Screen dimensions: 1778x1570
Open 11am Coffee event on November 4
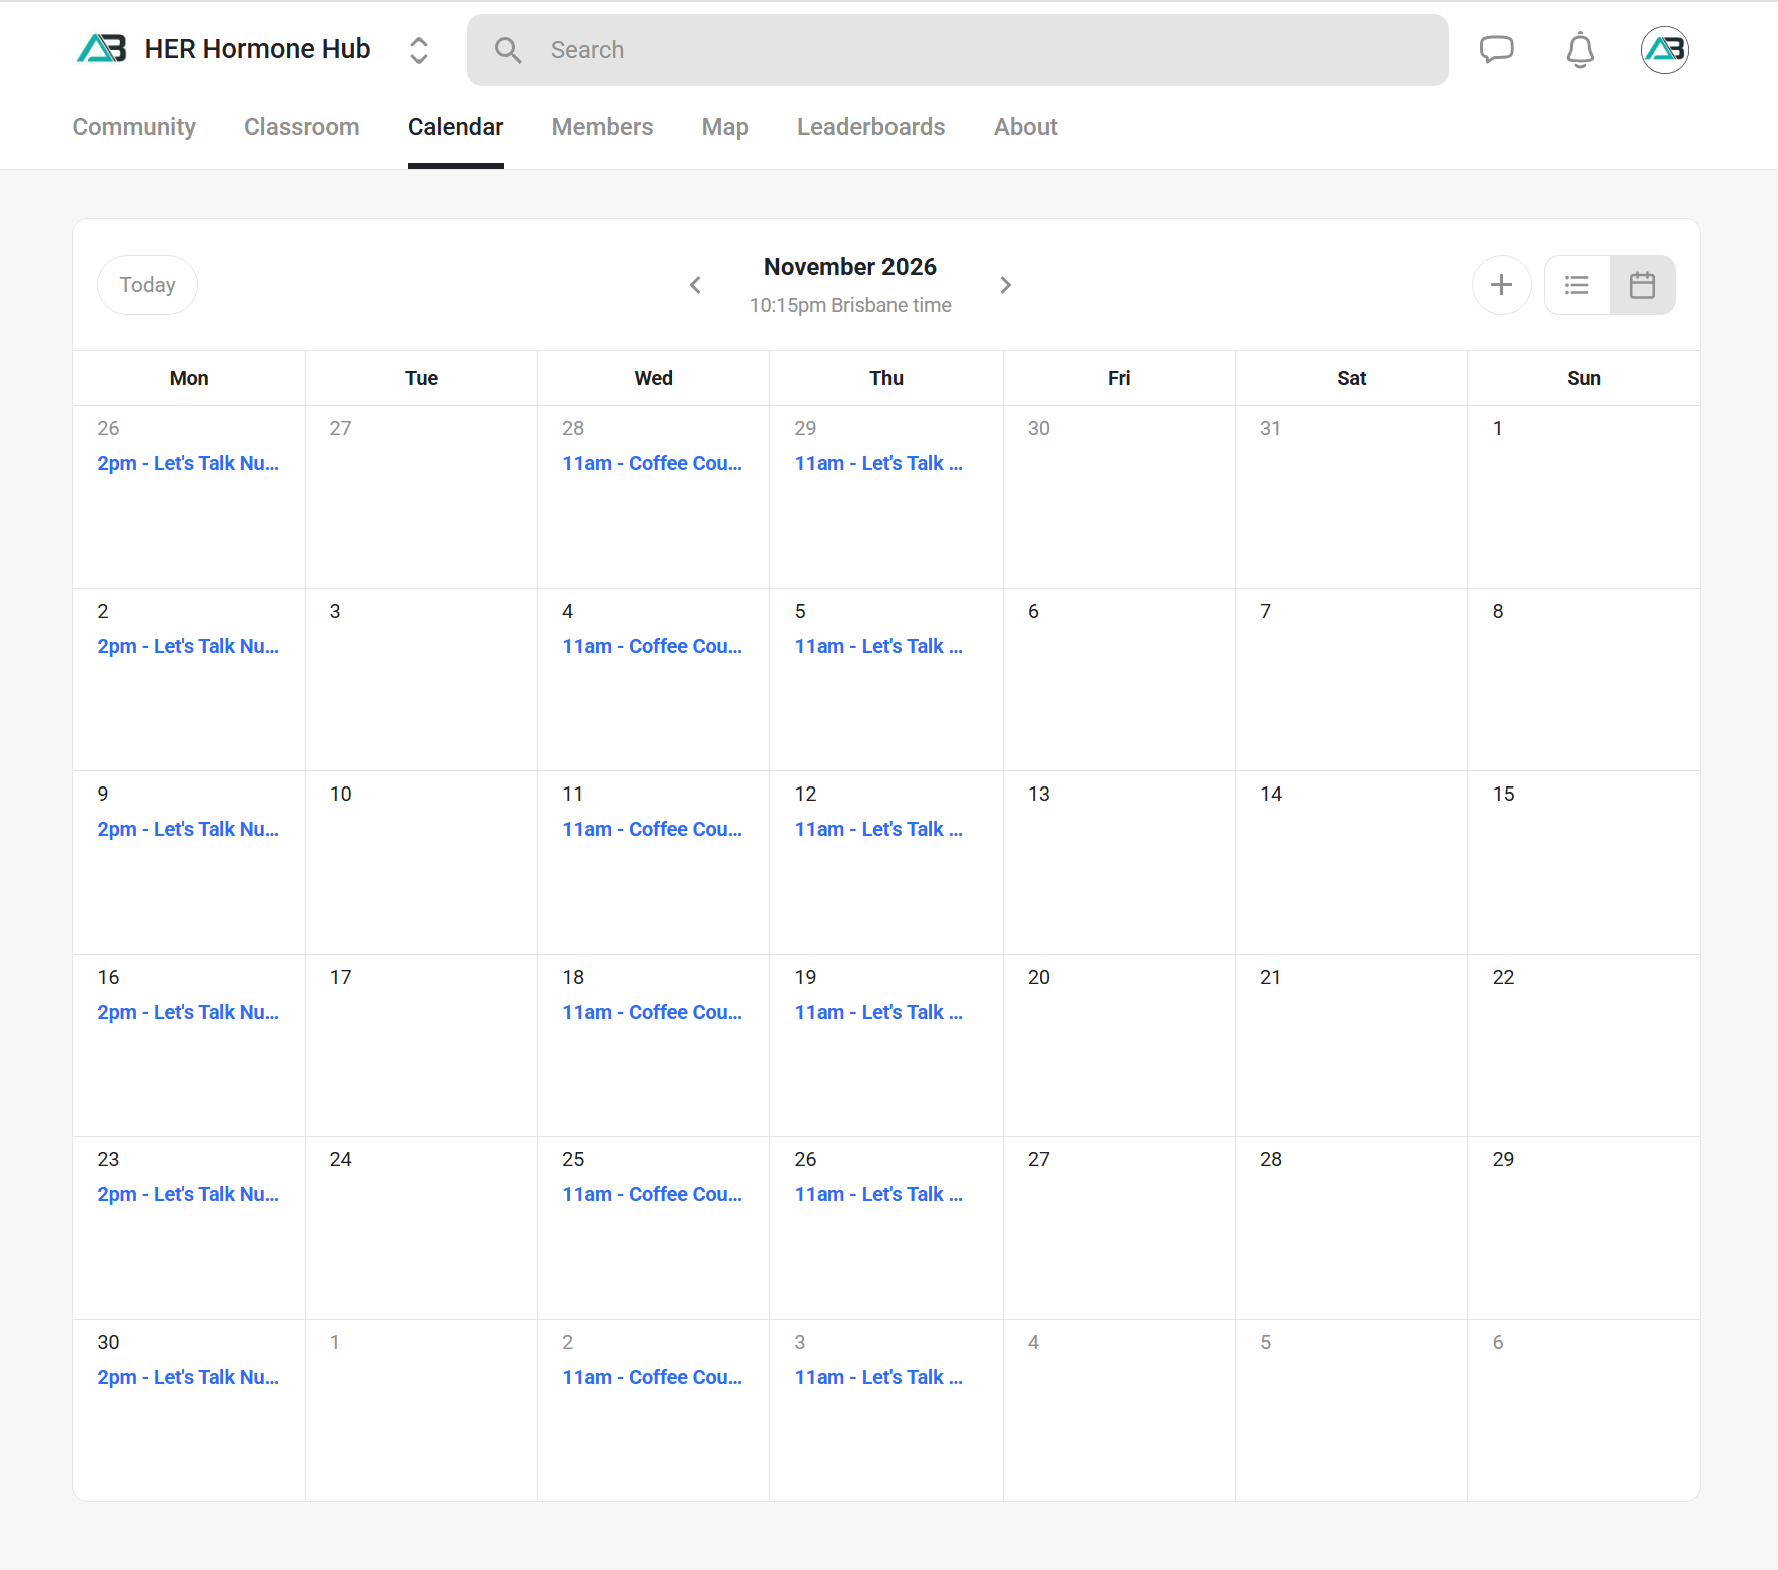point(652,646)
